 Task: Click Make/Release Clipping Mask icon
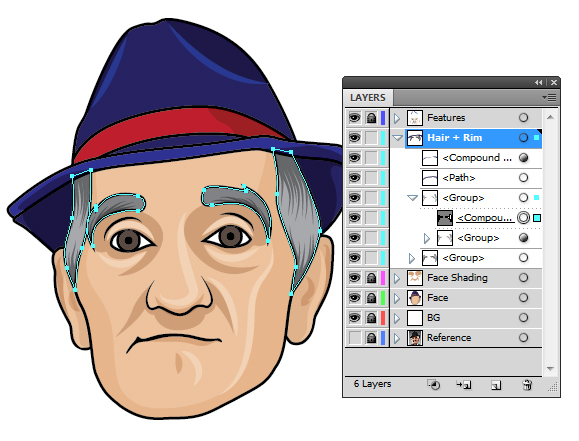[x=434, y=385]
